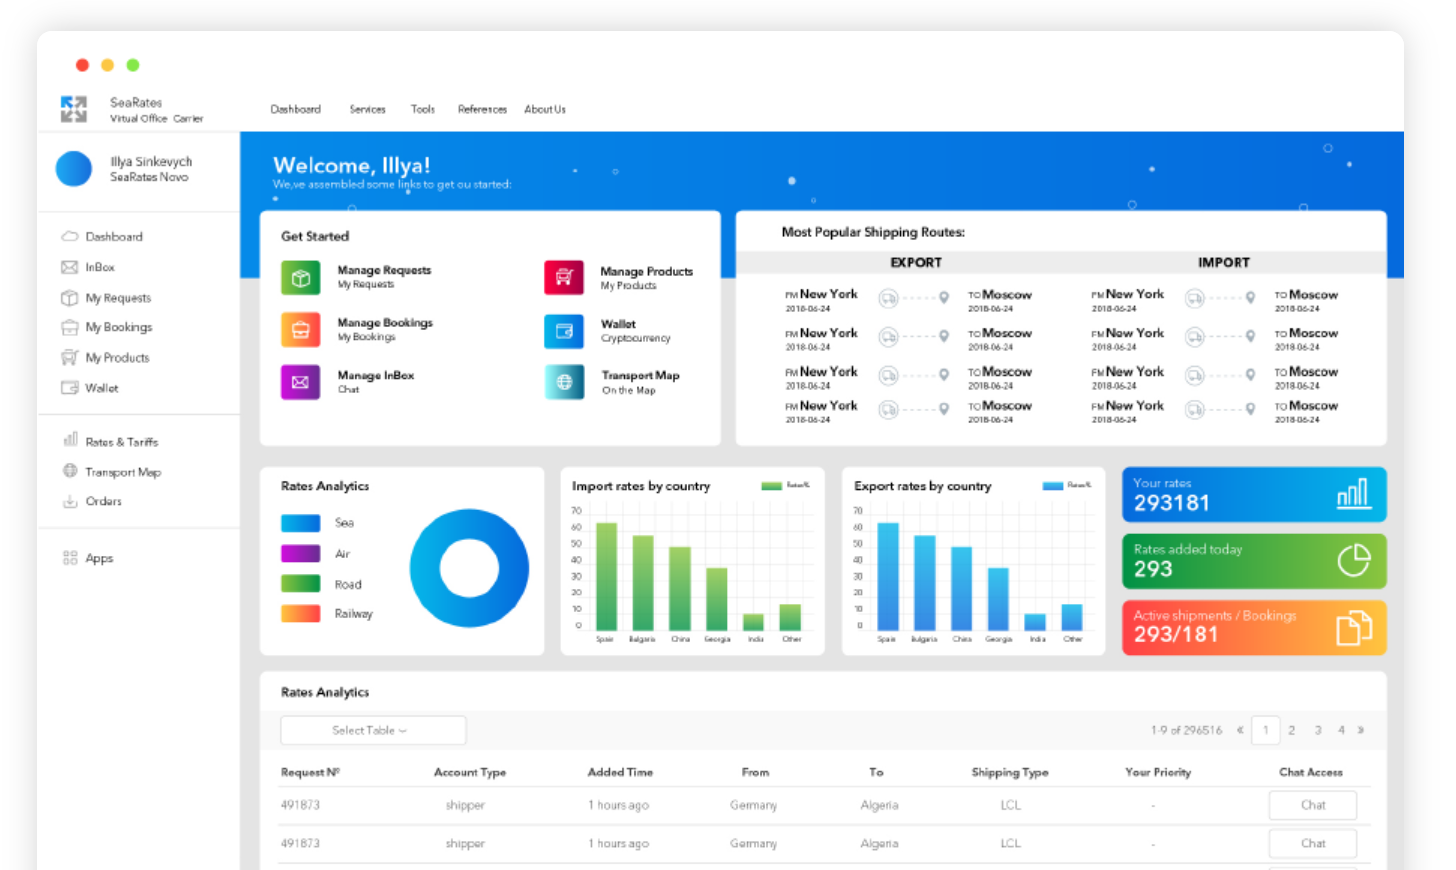Viewport: 1456px width, 870px height.
Task: Open the blue Wallet icon in Get Started
Action: click(x=564, y=331)
